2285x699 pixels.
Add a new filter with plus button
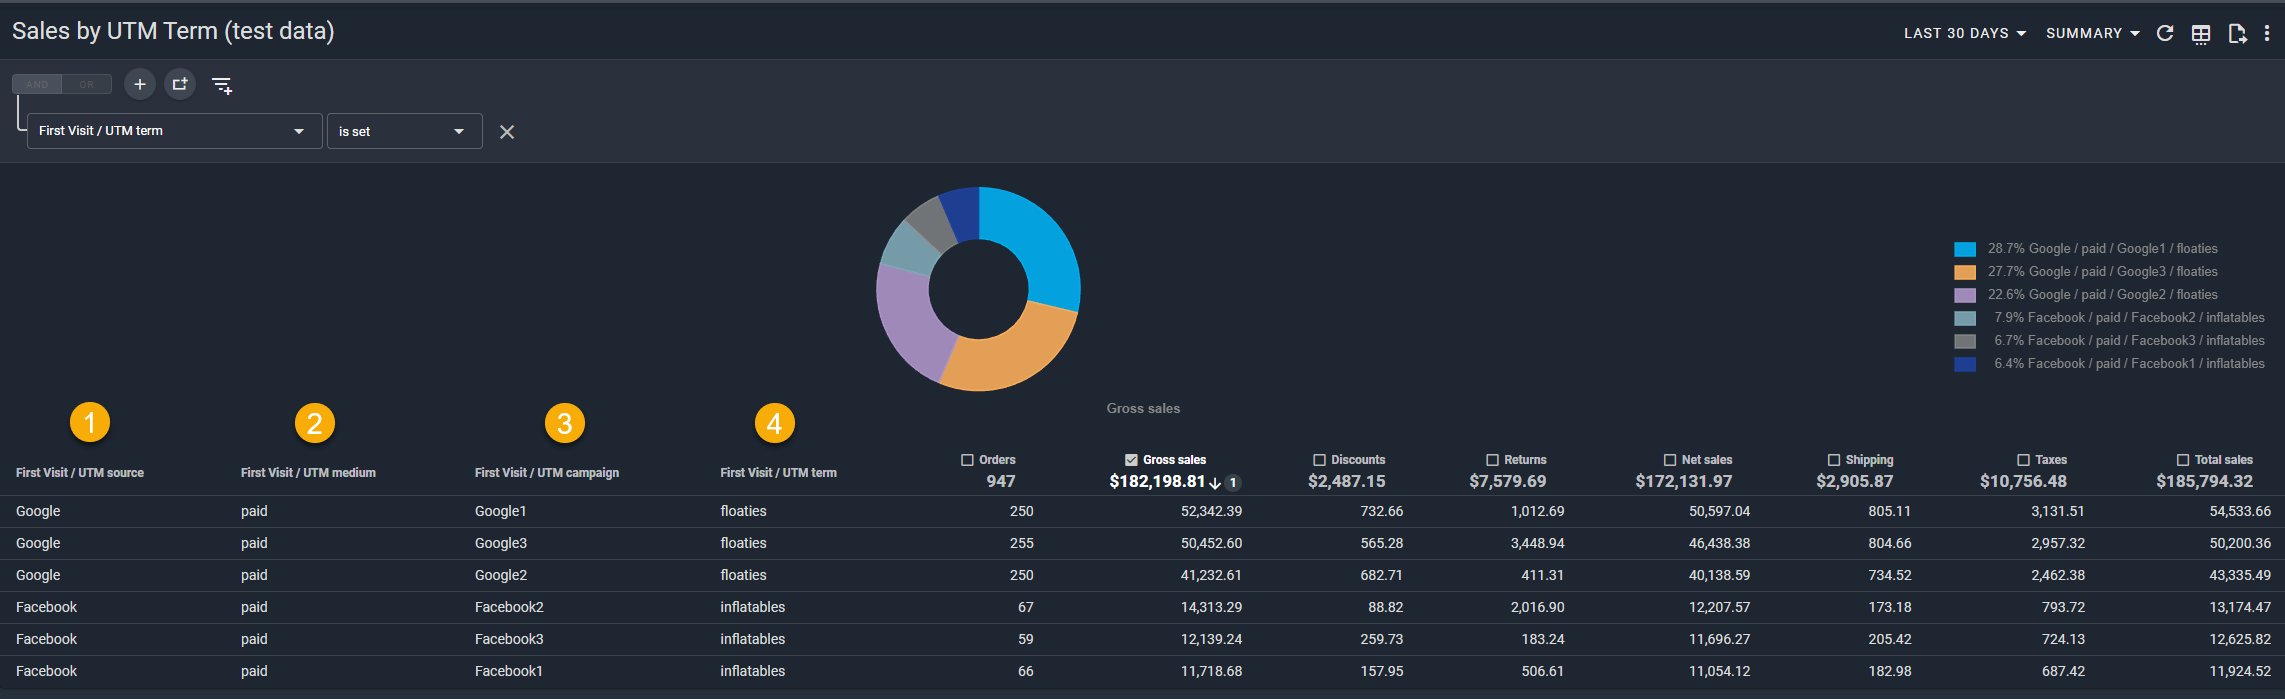140,85
